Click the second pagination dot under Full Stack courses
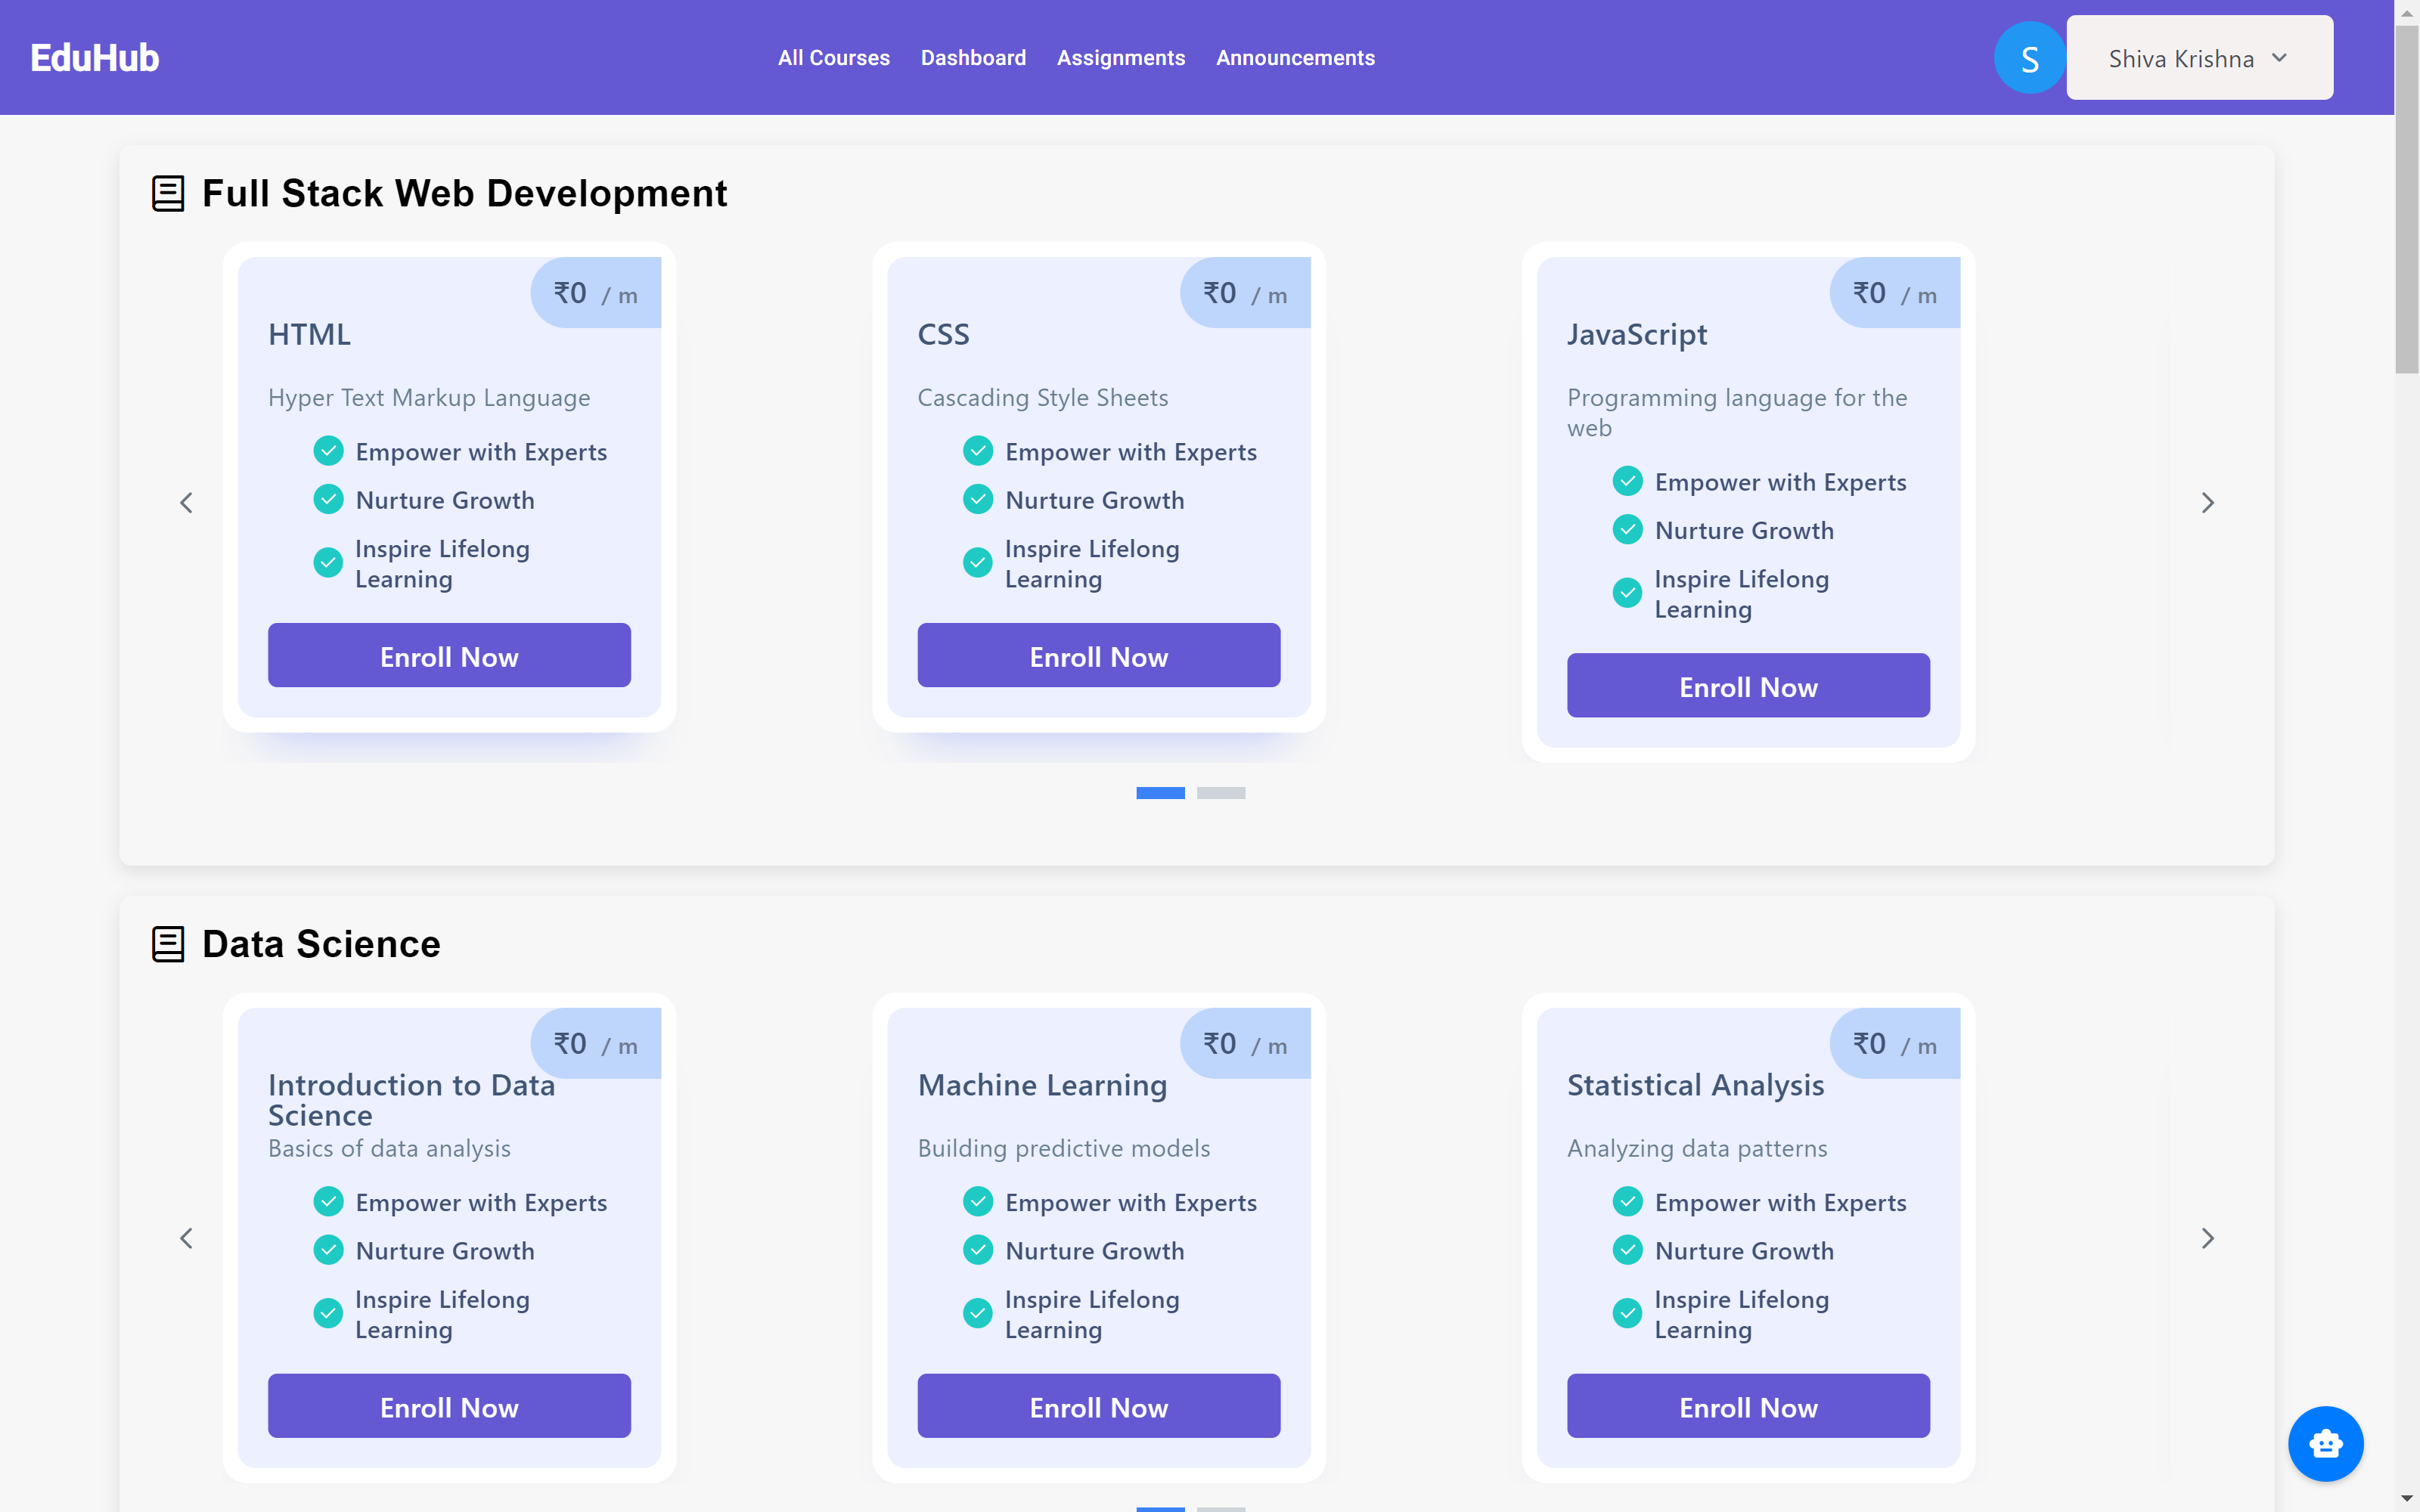 [1222, 792]
